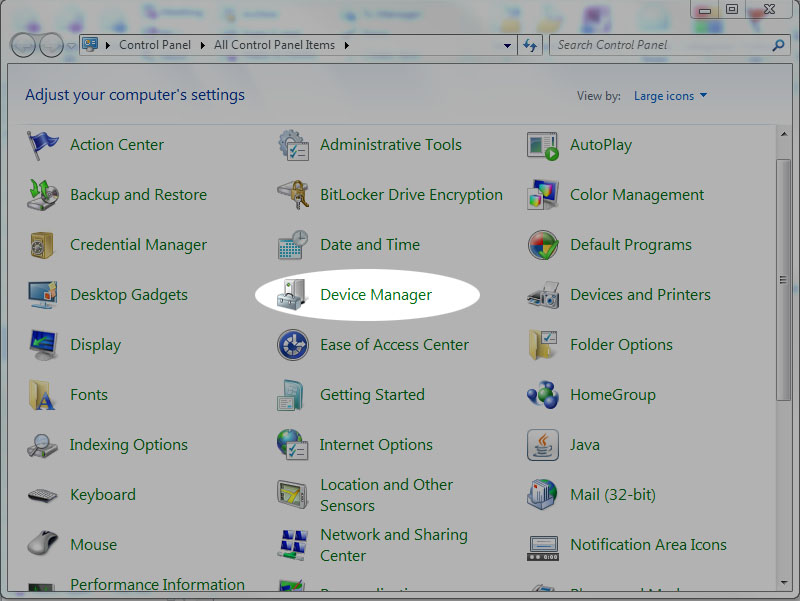
Task: Click the vertical scrollbar thumb
Action: pyautogui.click(x=783, y=280)
